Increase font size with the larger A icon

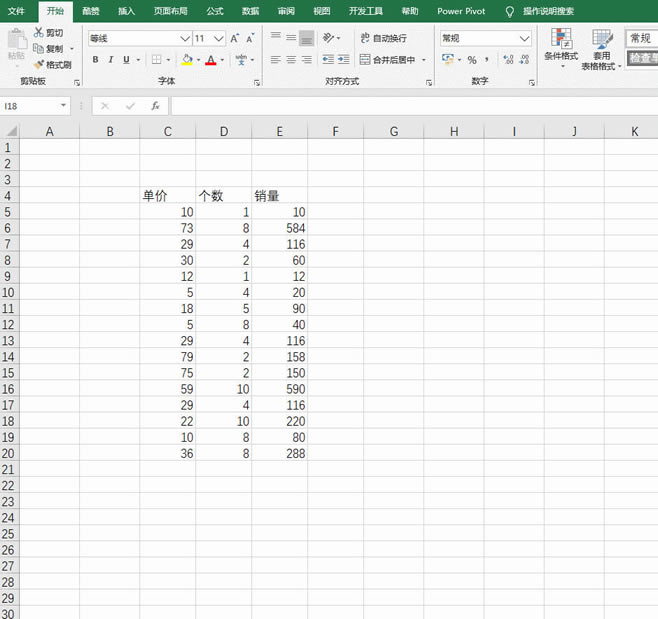(235, 39)
